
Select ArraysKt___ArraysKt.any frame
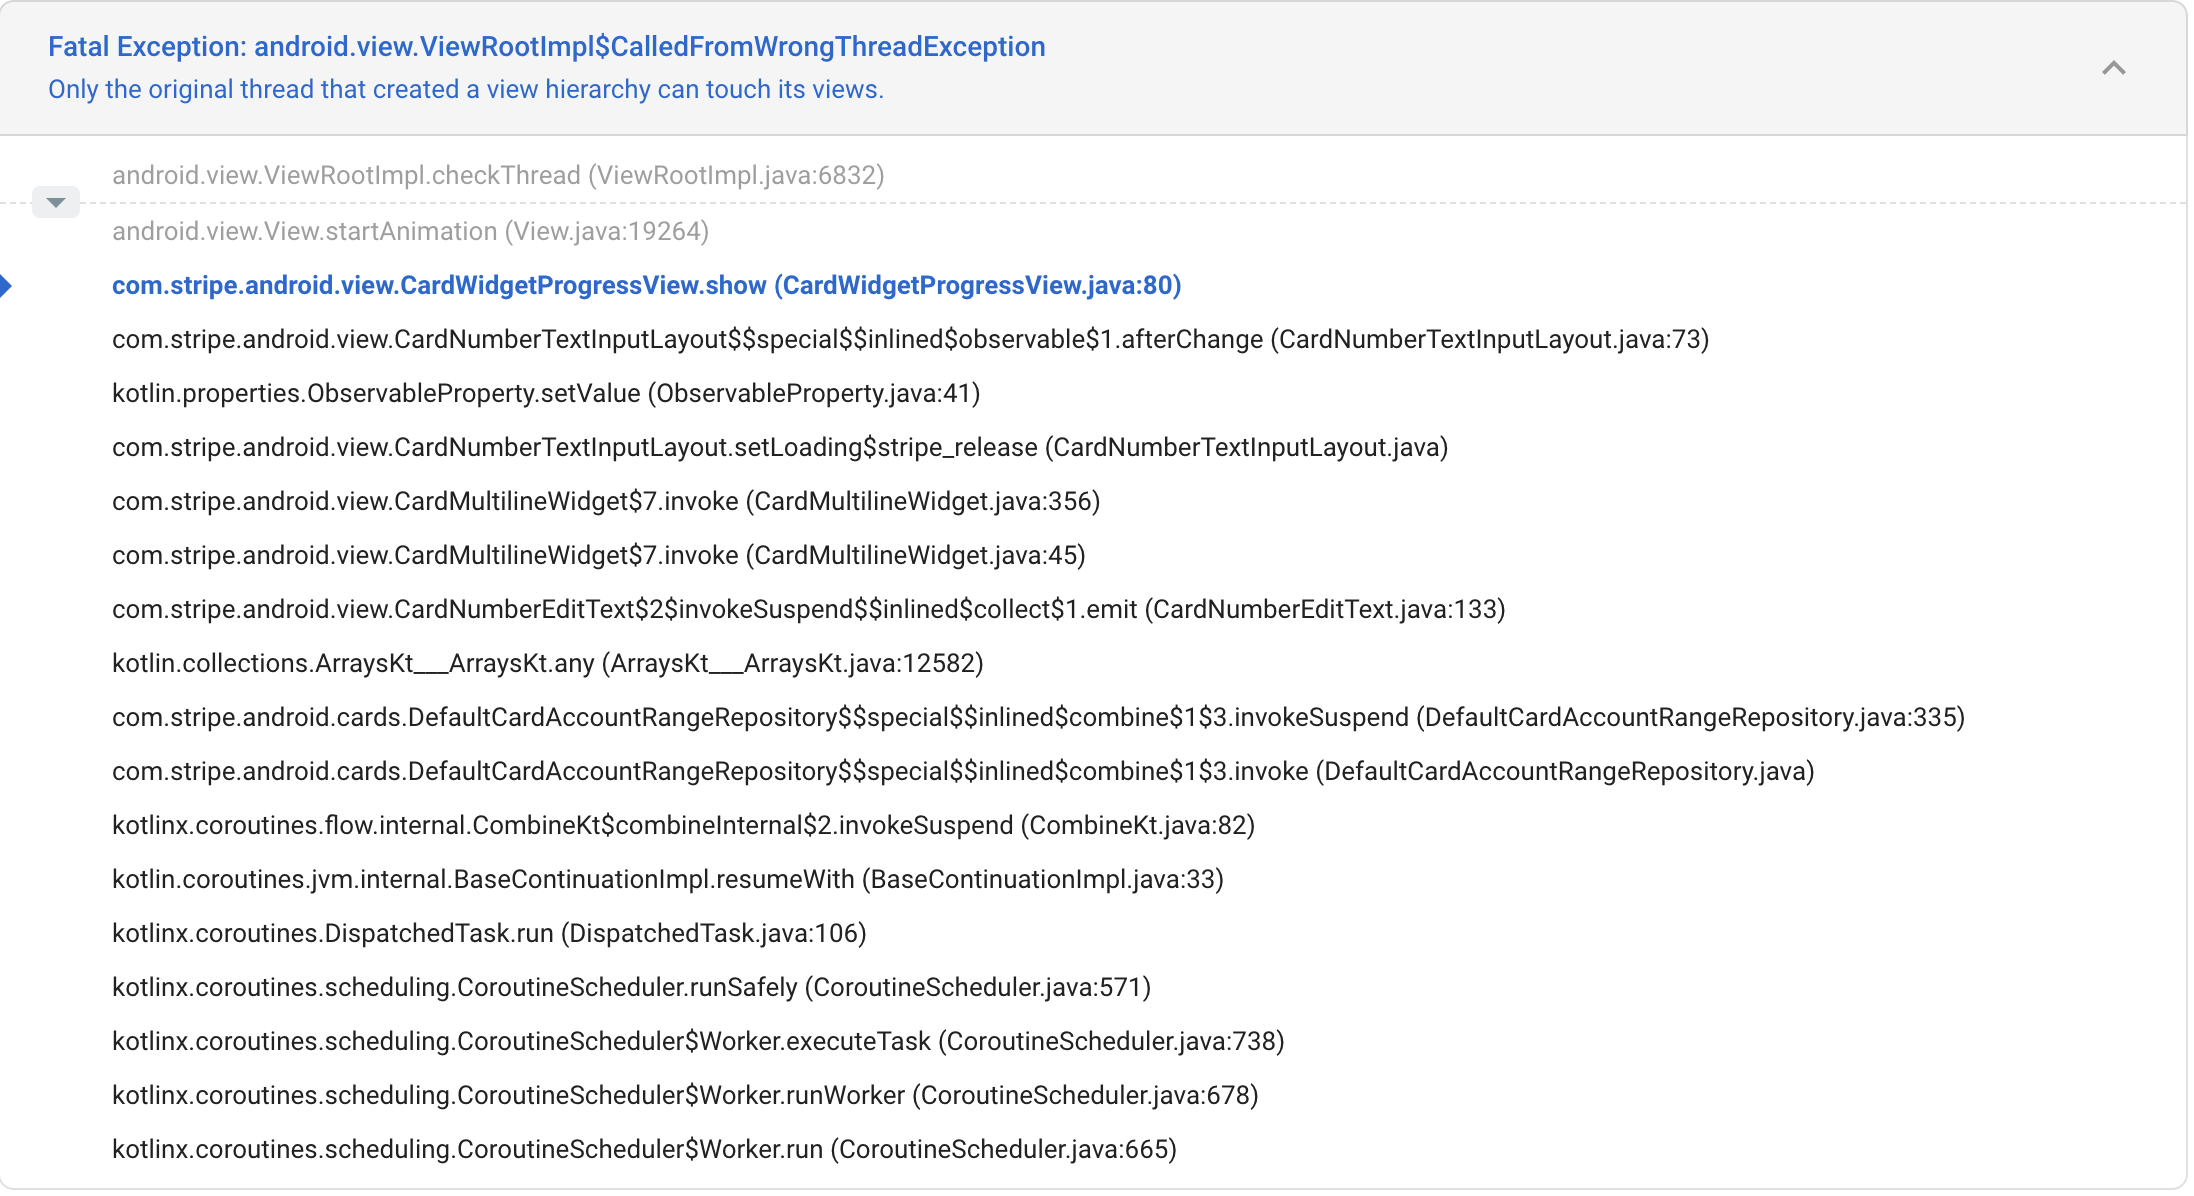pos(546,663)
